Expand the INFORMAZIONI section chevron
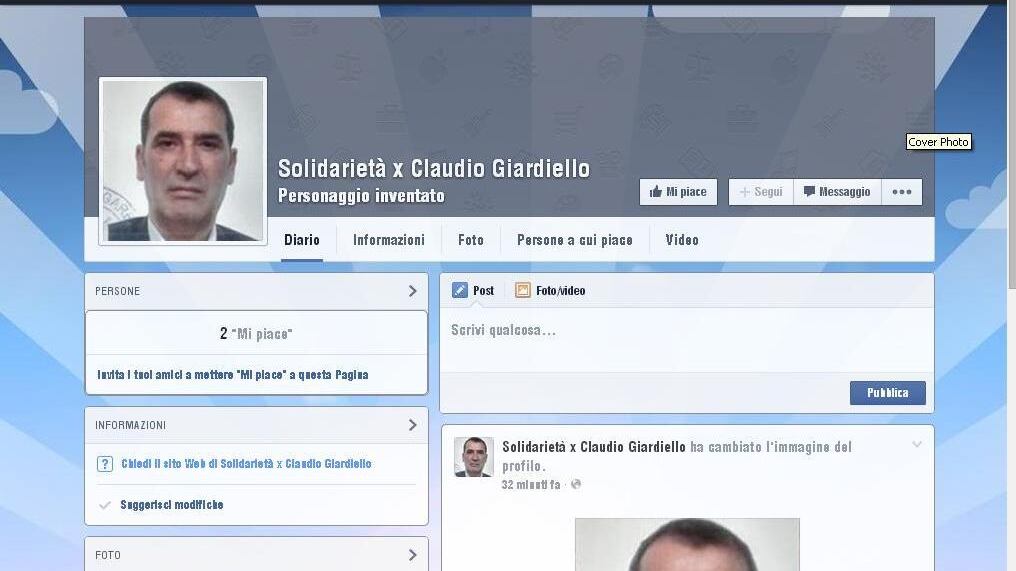 click(413, 425)
